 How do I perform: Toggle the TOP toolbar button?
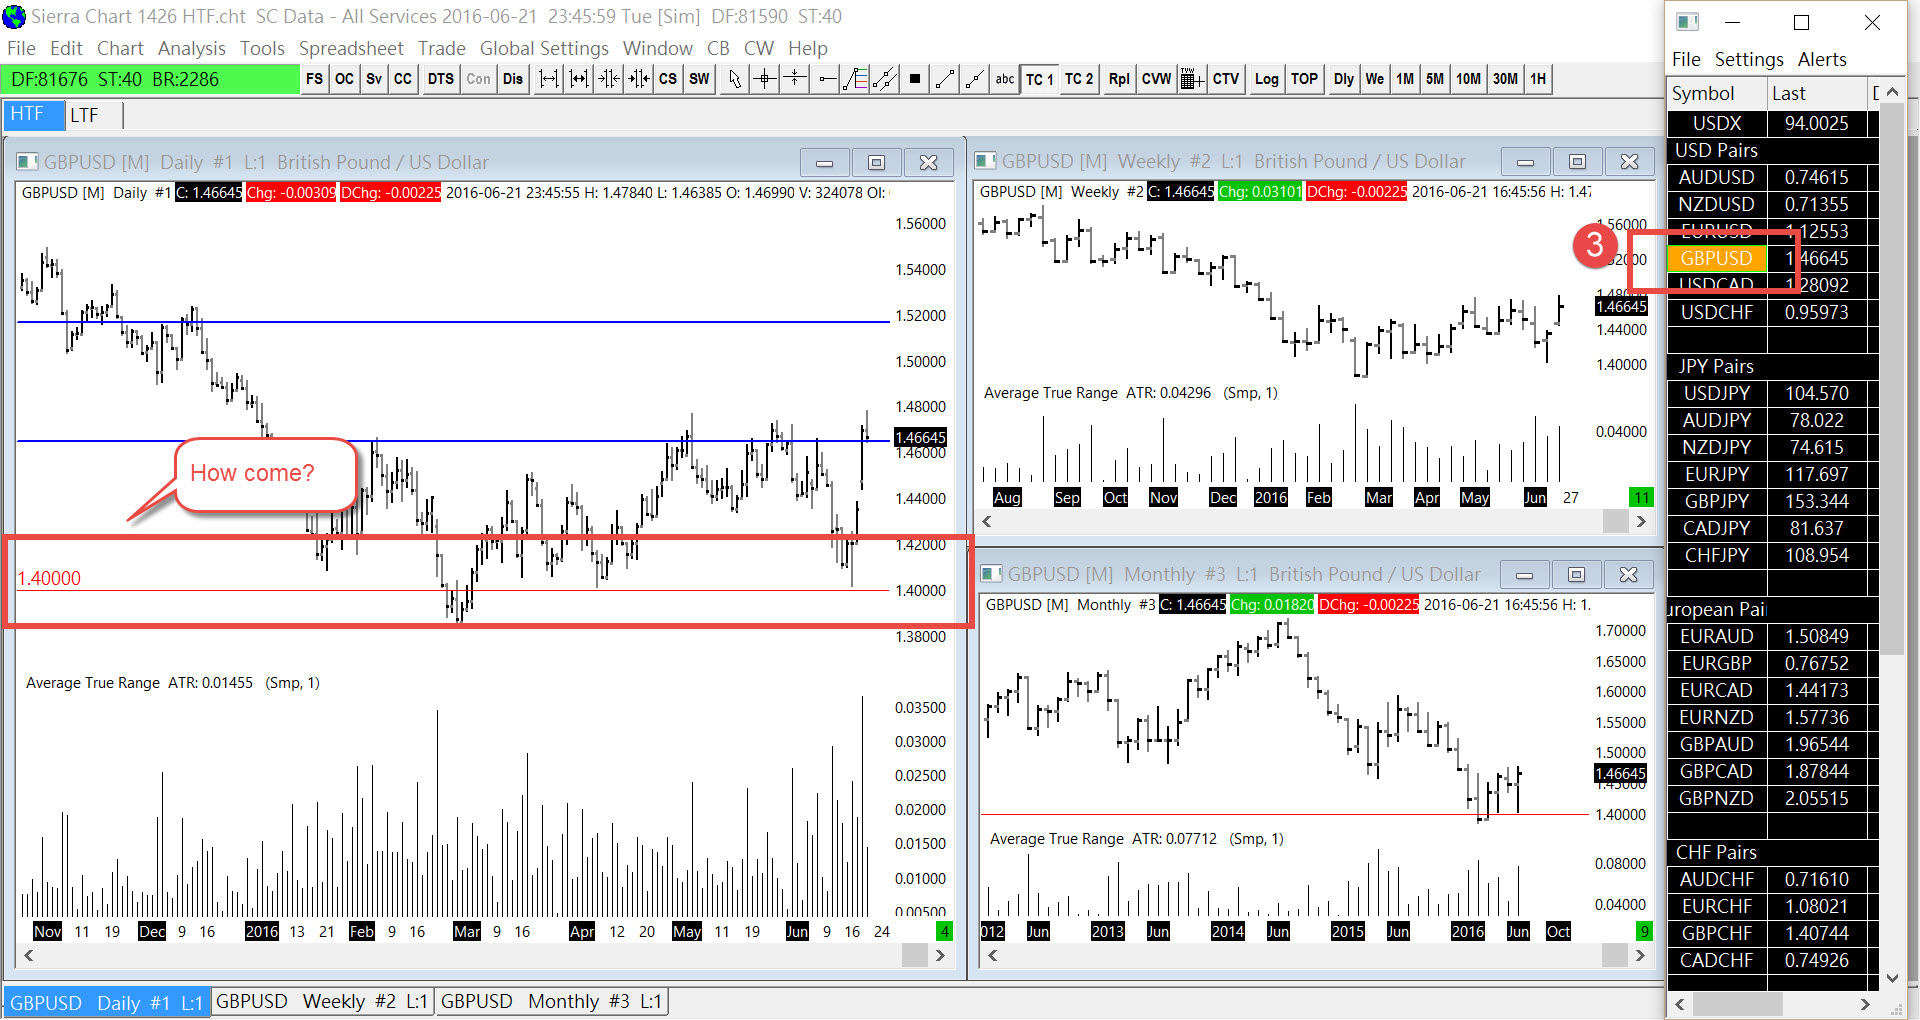tap(1304, 79)
